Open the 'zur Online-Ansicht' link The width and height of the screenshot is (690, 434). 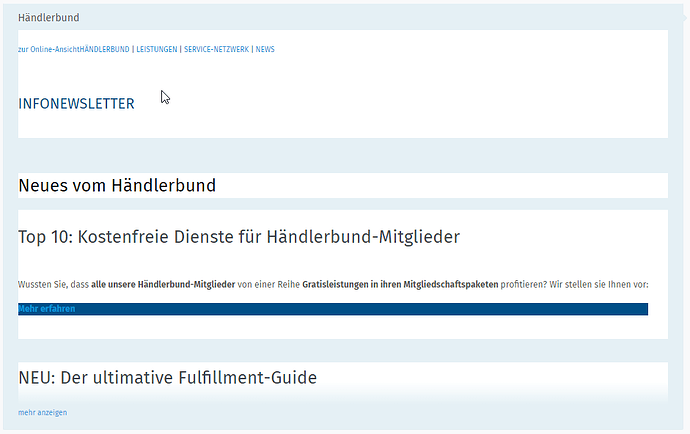pyautogui.click(x=49, y=49)
